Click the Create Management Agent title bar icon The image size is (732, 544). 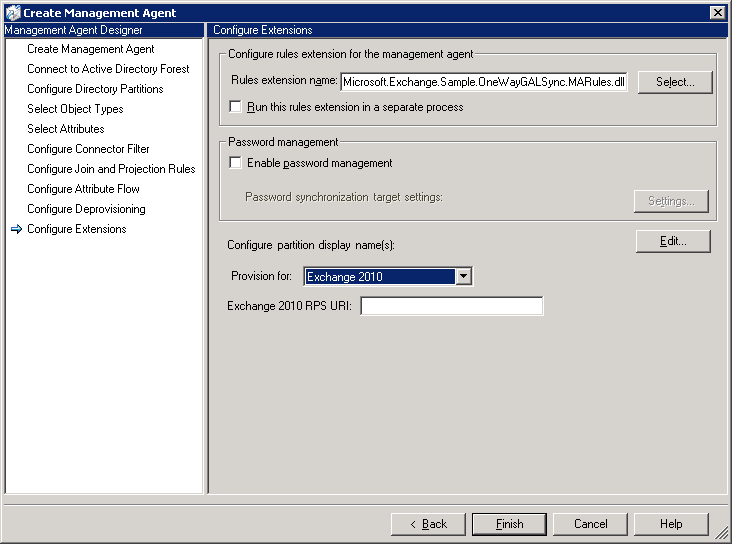[x=13, y=13]
